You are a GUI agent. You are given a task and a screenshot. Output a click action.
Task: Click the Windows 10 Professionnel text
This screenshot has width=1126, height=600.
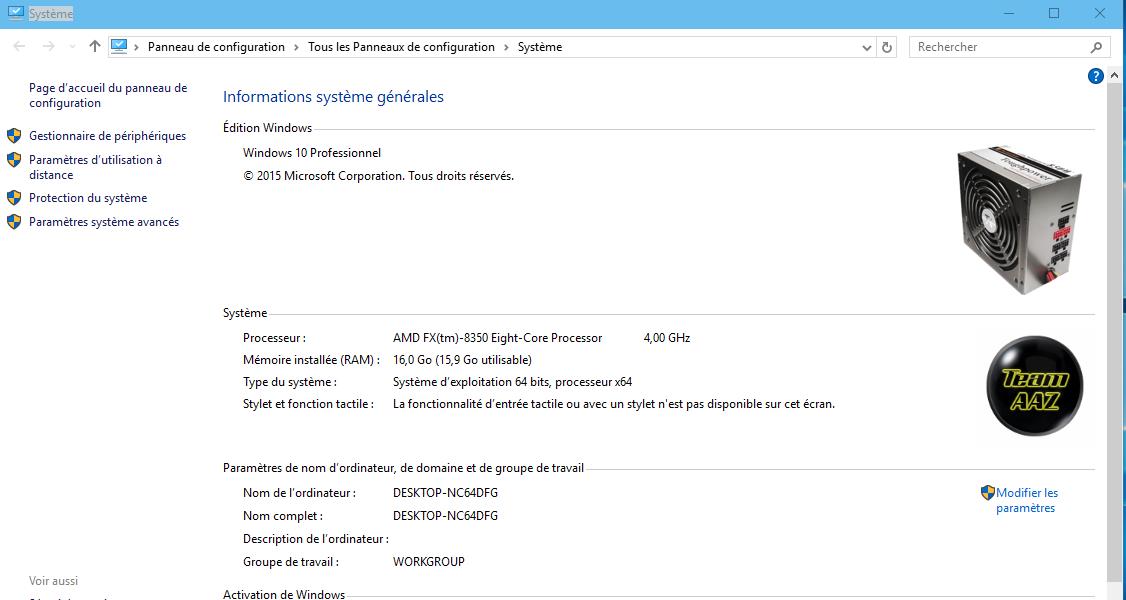[312, 153]
